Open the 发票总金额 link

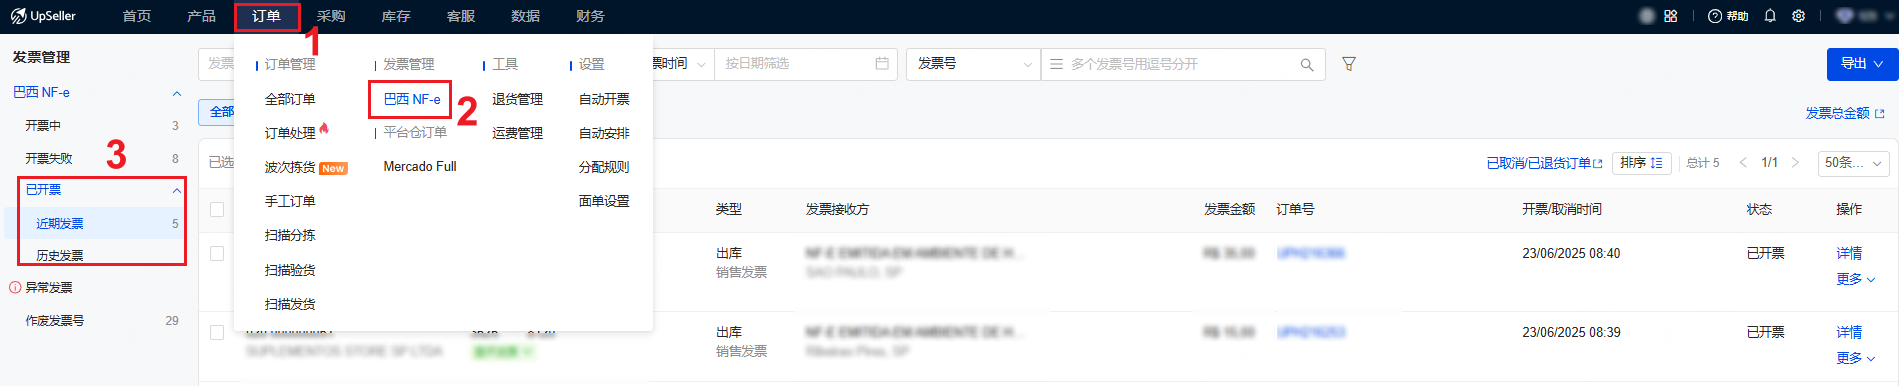(1844, 113)
